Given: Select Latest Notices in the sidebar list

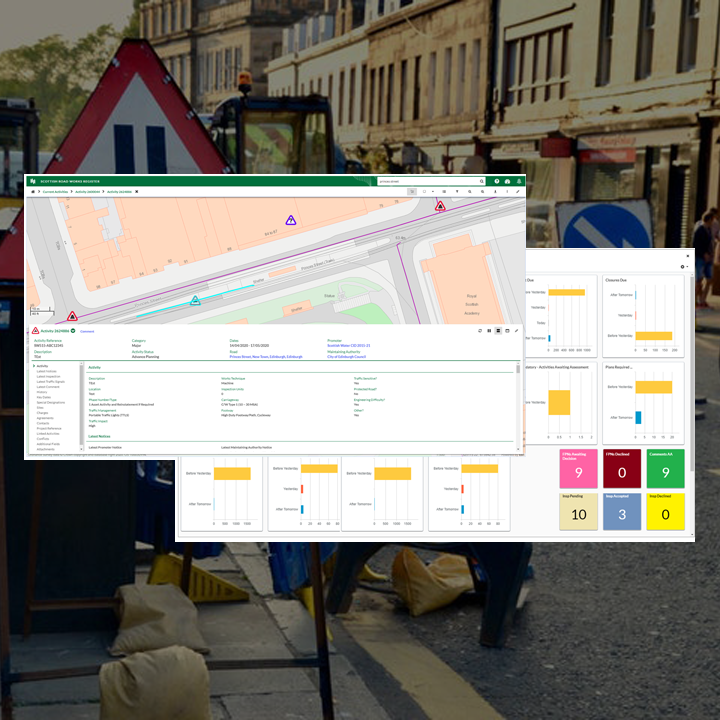Looking at the screenshot, I should click(x=46, y=372).
